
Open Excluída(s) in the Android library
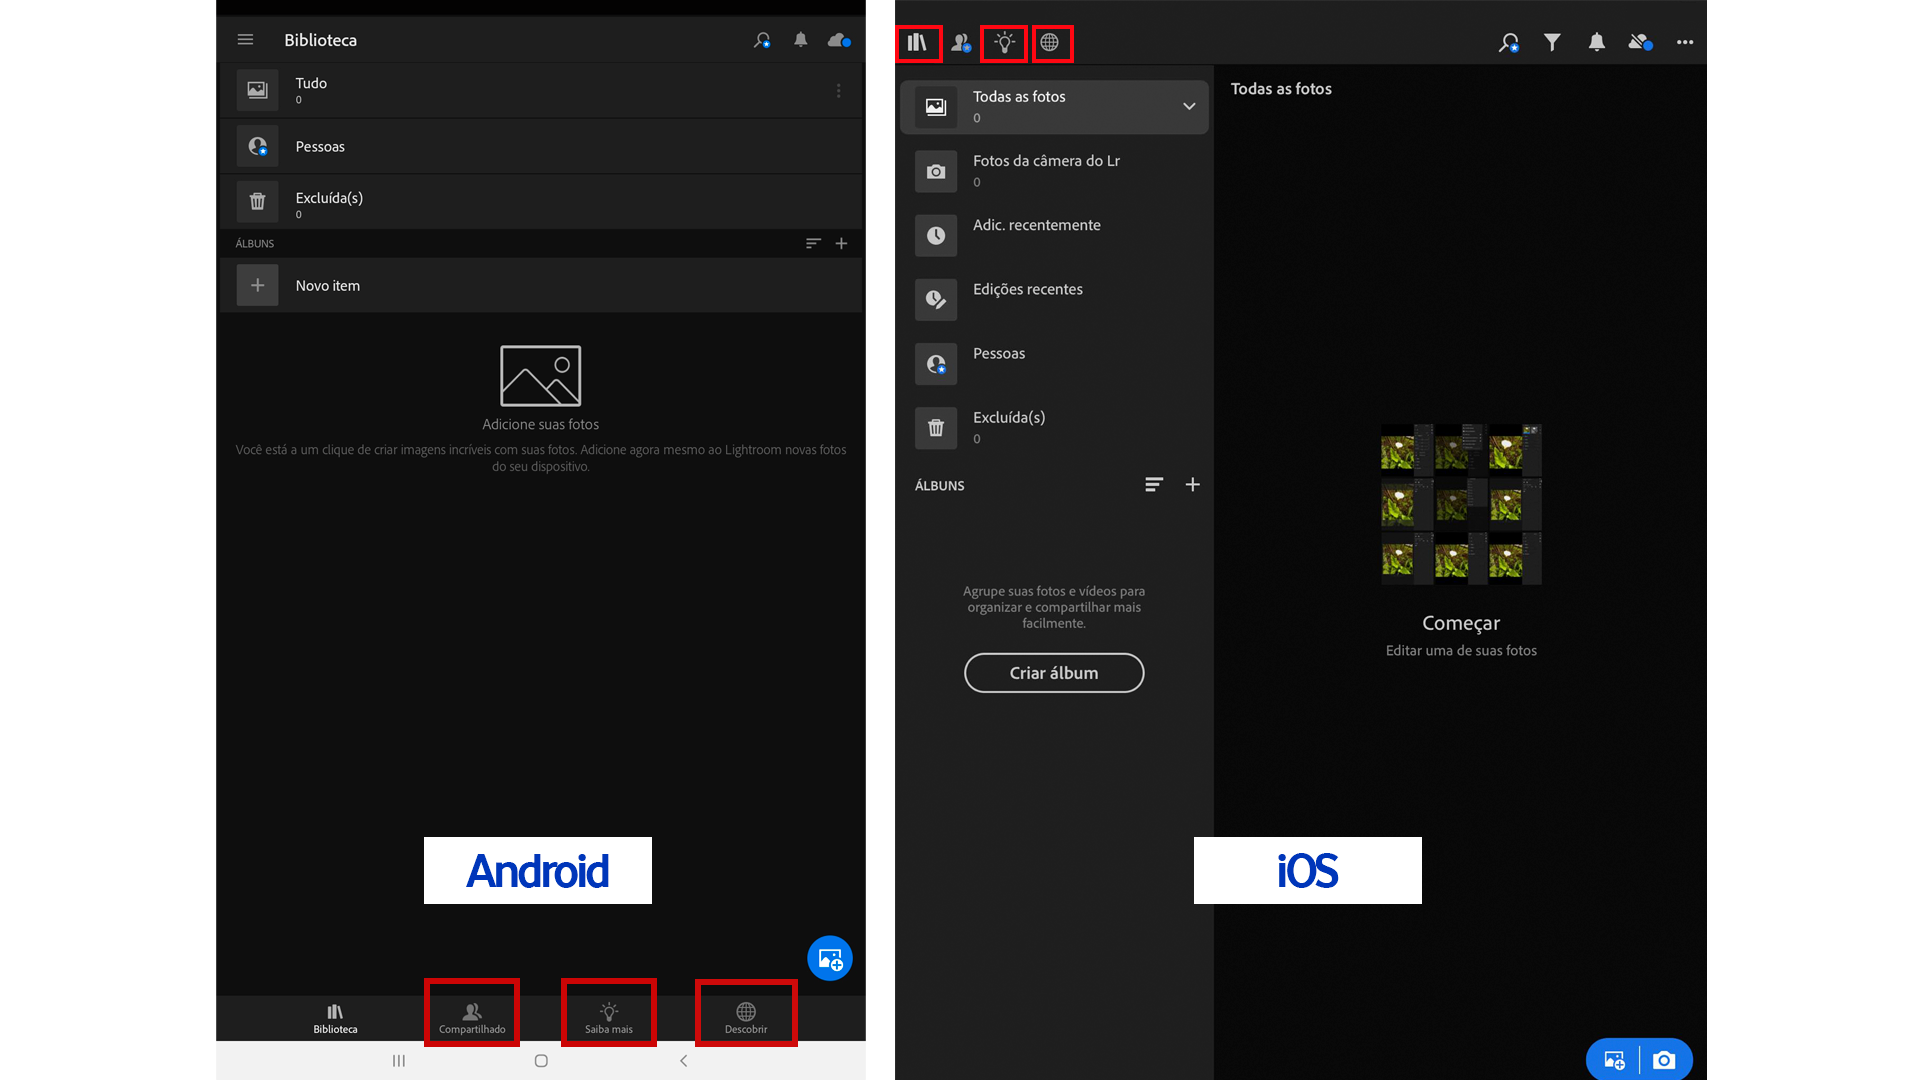(x=540, y=202)
